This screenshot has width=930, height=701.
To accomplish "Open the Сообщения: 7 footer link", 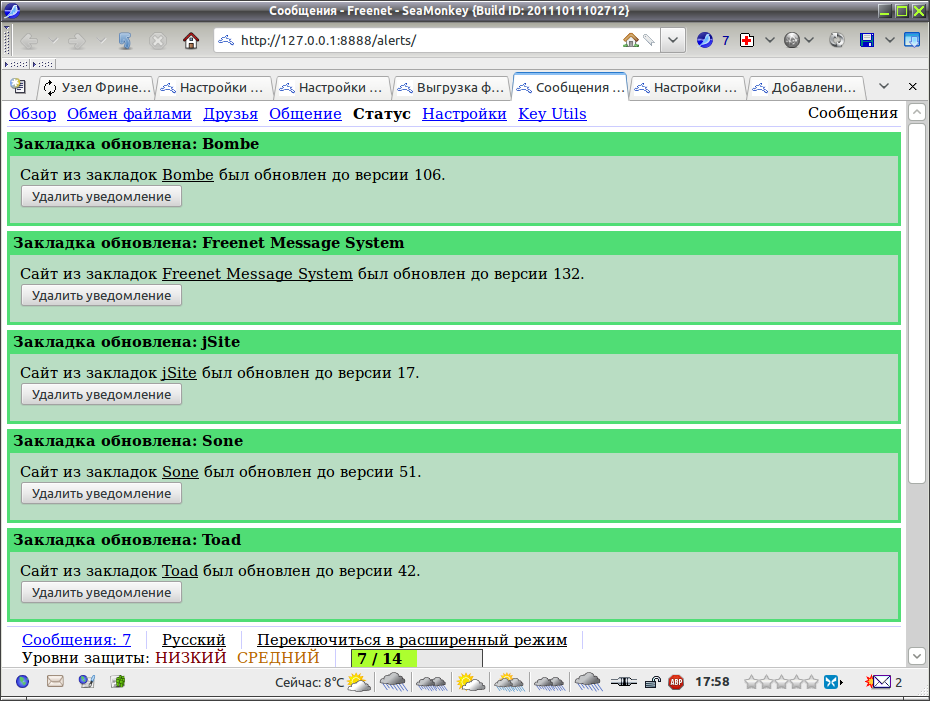I will (77, 639).
